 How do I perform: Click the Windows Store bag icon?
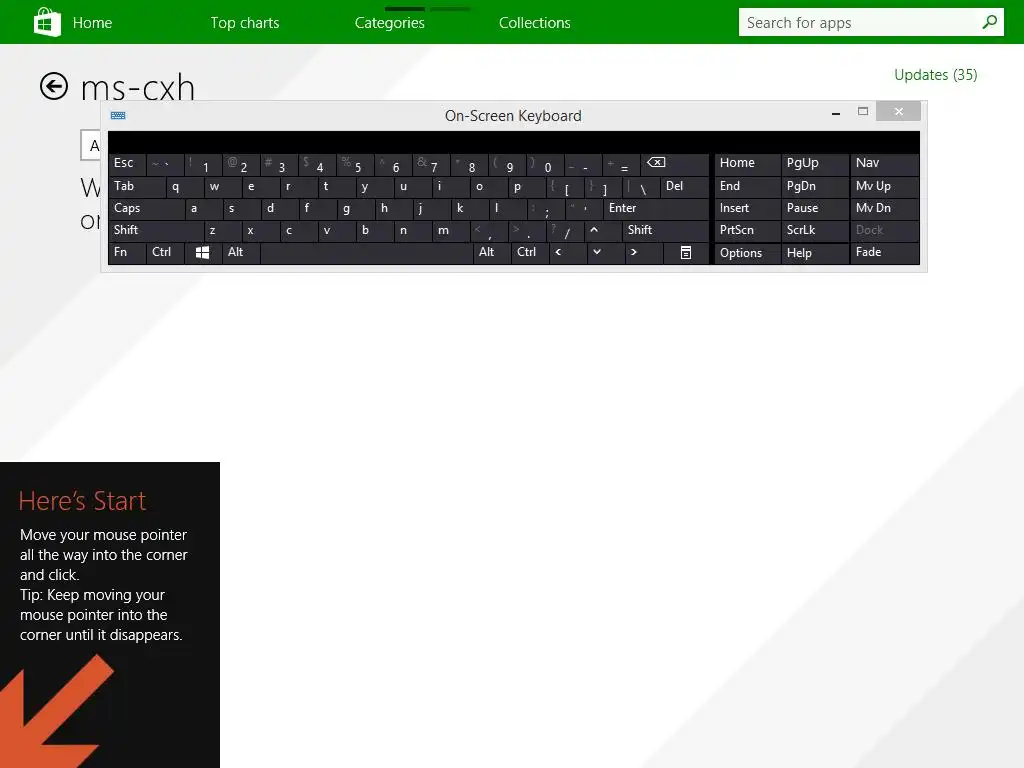(x=46, y=22)
